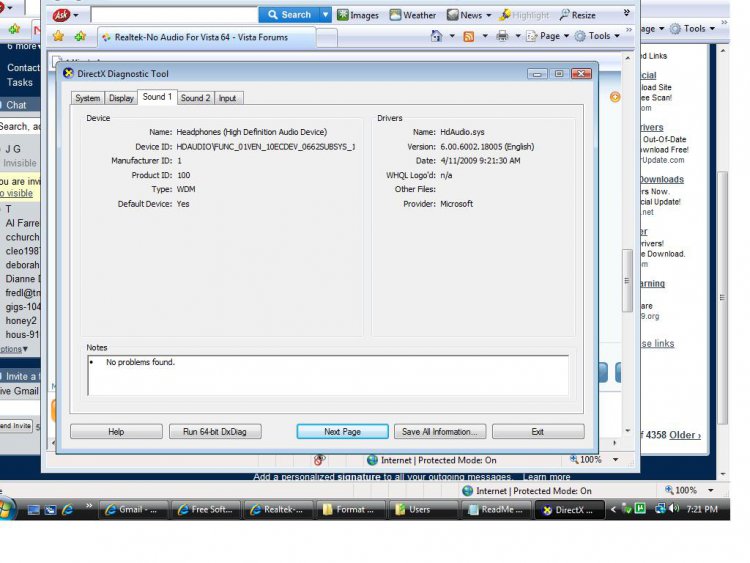Show hidden system tray icons arrow
The height and width of the screenshot is (563, 750).
[613, 510]
